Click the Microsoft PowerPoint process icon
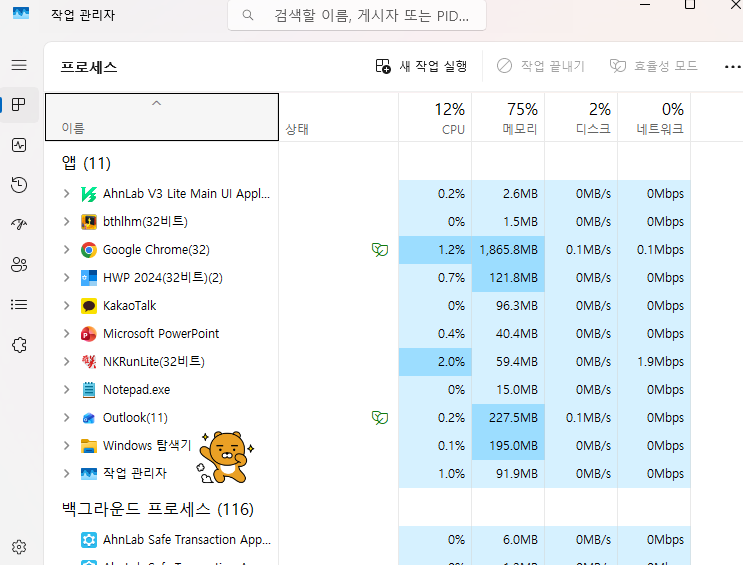 tap(89, 334)
